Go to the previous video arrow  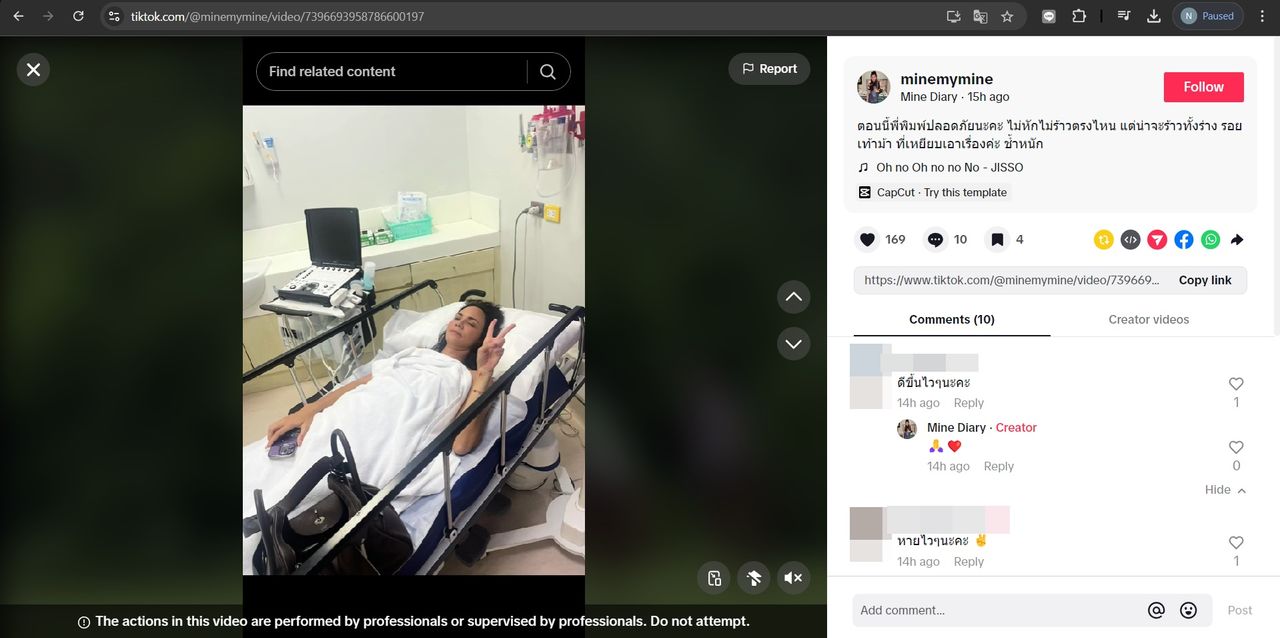(794, 297)
